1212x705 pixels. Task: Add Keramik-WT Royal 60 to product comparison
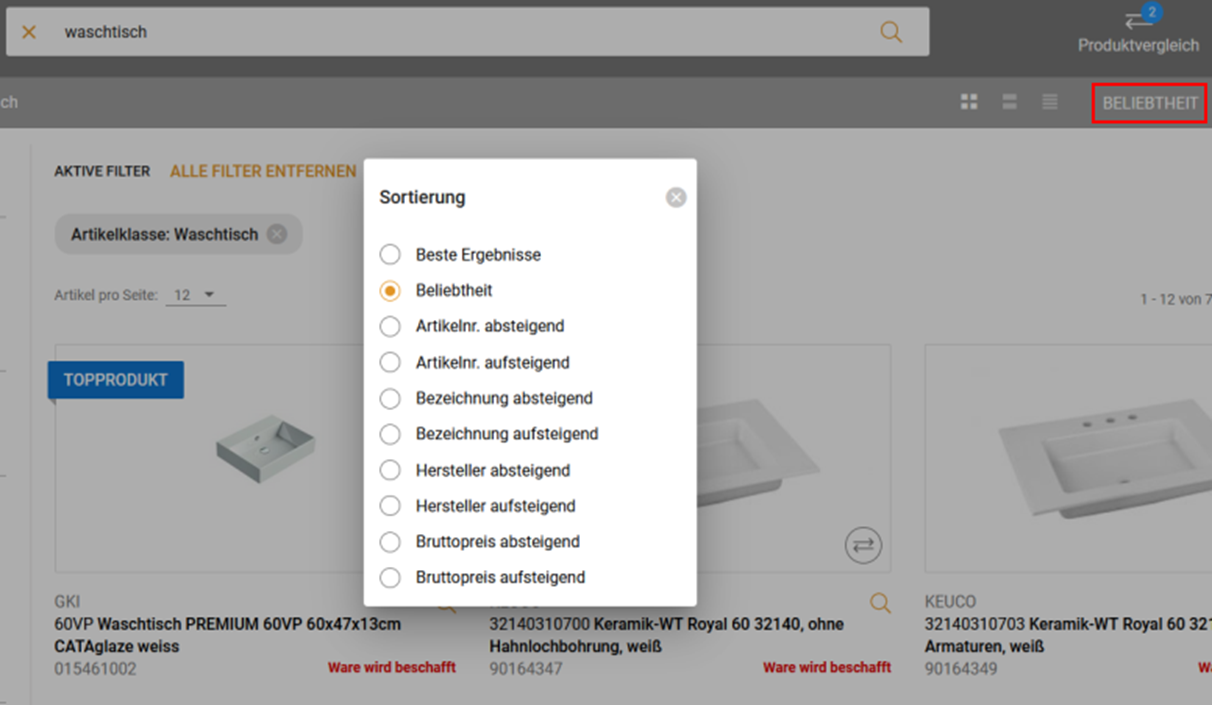click(x=863, y=545)
